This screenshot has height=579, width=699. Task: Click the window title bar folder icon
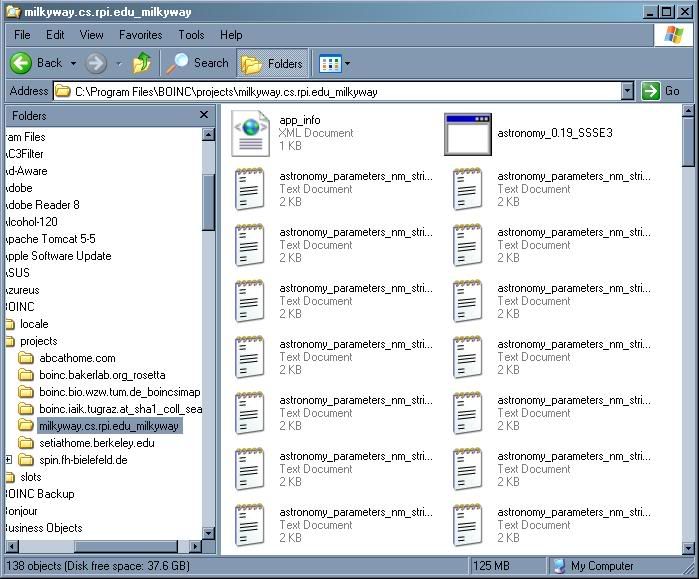click(13, 11)
